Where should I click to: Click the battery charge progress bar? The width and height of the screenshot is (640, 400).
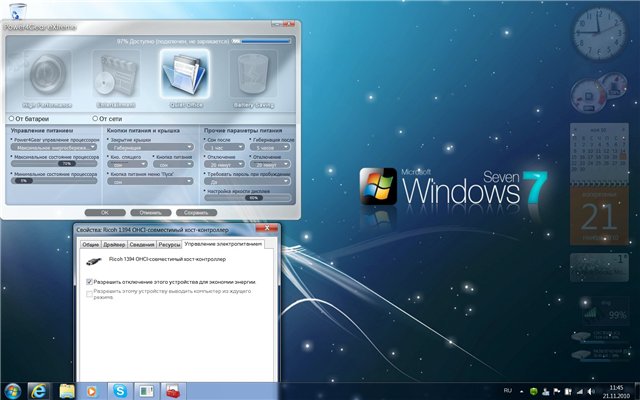261,41
